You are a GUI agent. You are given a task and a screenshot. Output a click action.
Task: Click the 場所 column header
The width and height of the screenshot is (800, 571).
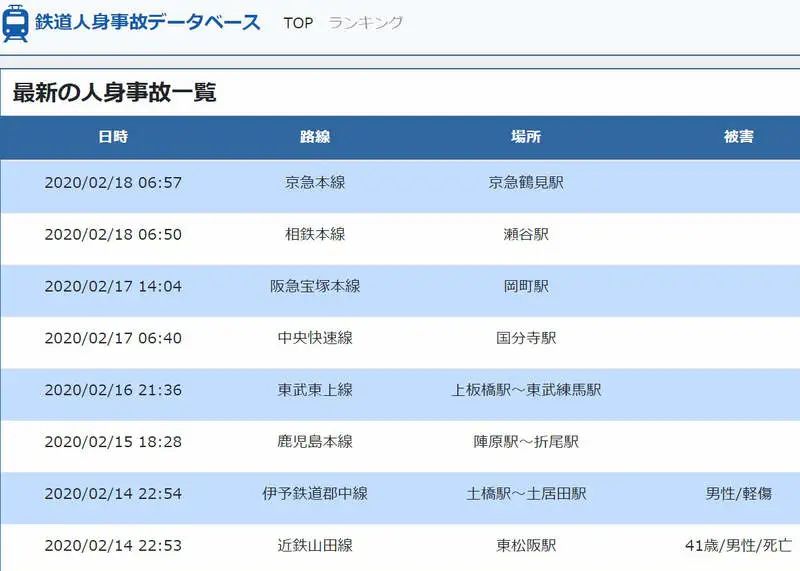[x=526, y=137]
